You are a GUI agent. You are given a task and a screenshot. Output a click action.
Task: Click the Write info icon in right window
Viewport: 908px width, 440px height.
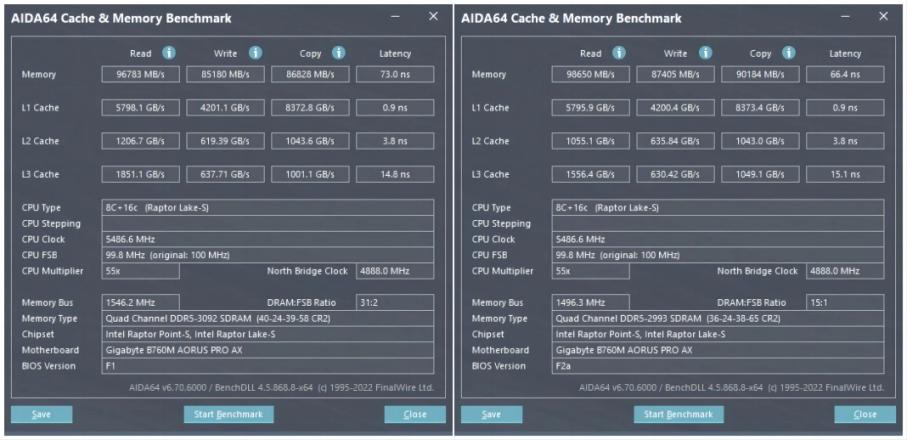(706, 53)
